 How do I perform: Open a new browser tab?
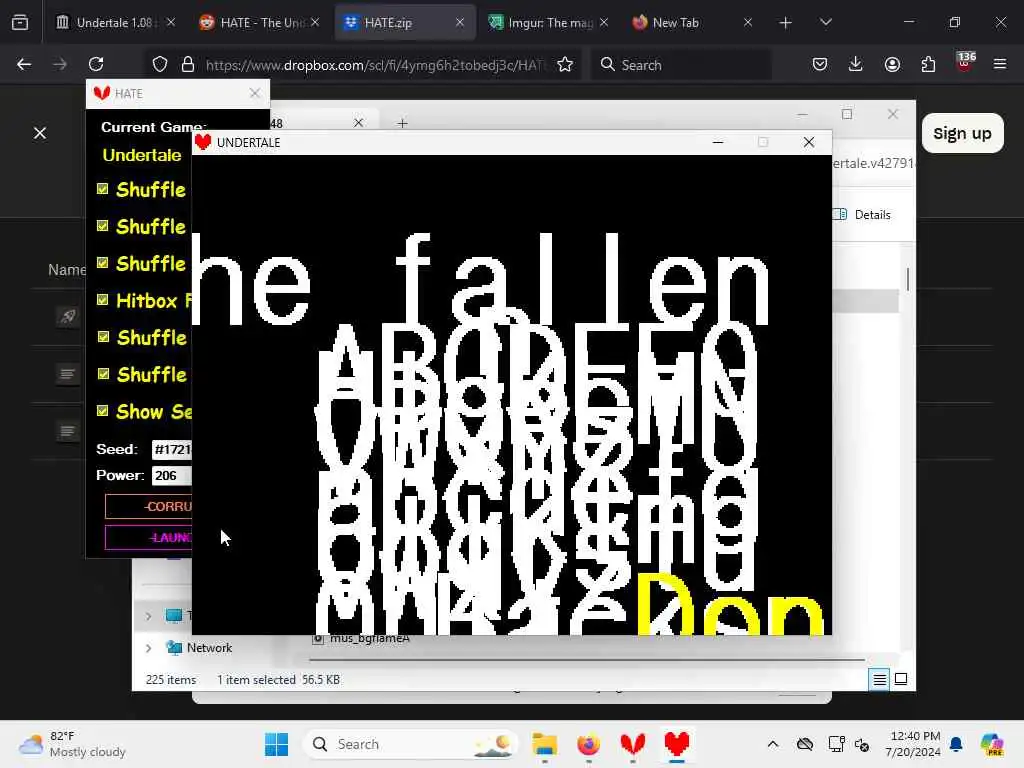786,23
